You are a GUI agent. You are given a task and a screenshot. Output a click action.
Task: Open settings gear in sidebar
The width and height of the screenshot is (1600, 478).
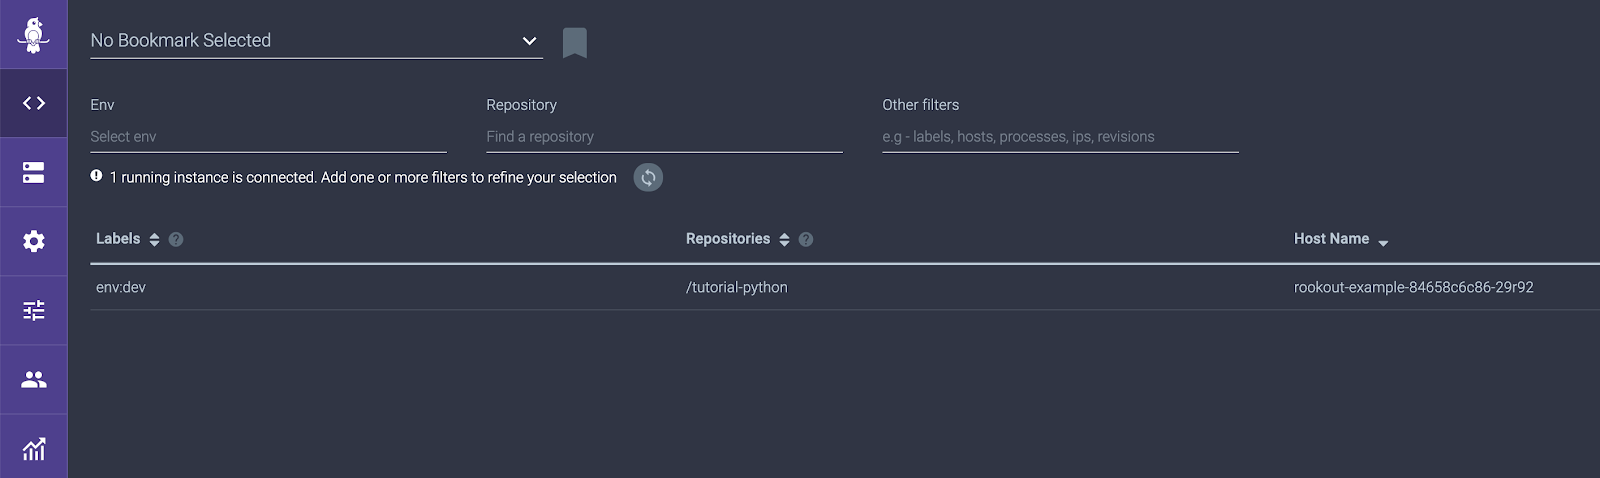click(34, 241)
